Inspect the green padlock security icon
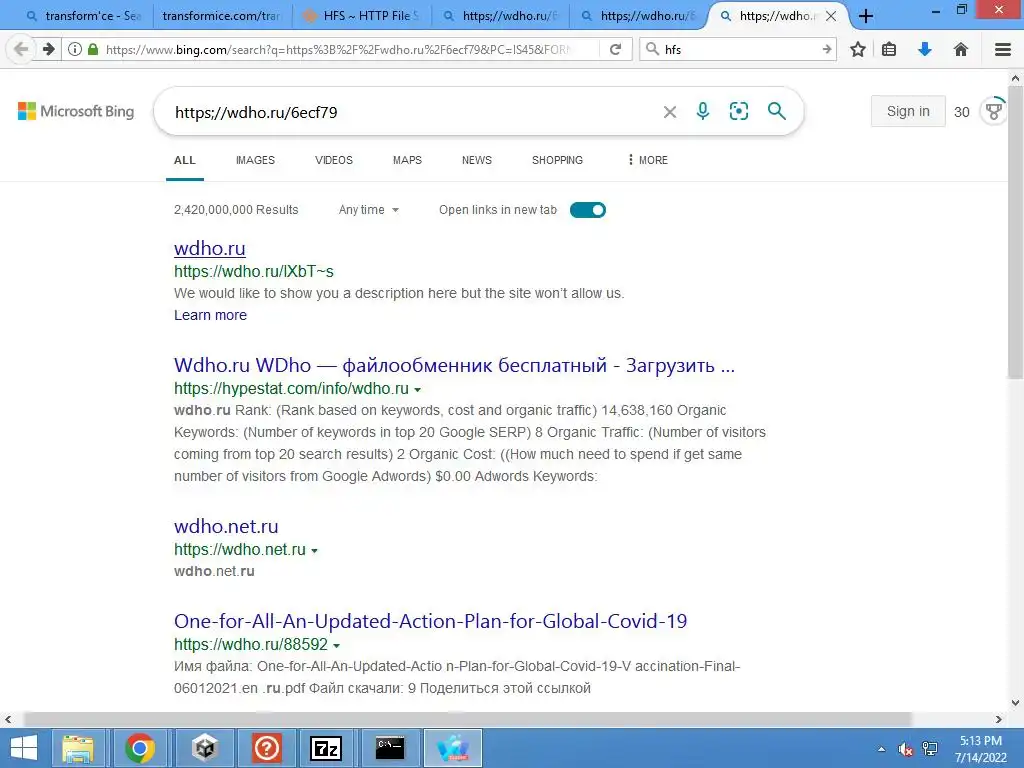1024x768 pixels. pos(93,49)
